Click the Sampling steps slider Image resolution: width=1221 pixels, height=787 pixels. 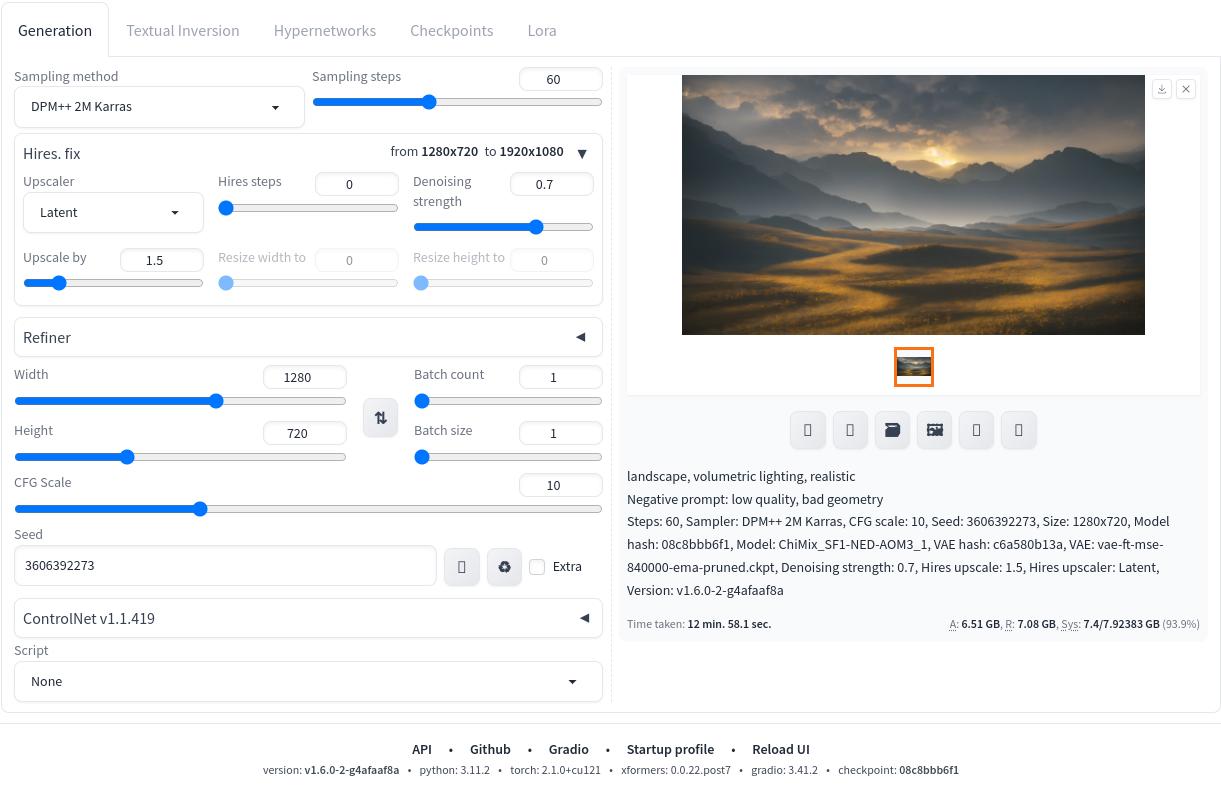457,102
